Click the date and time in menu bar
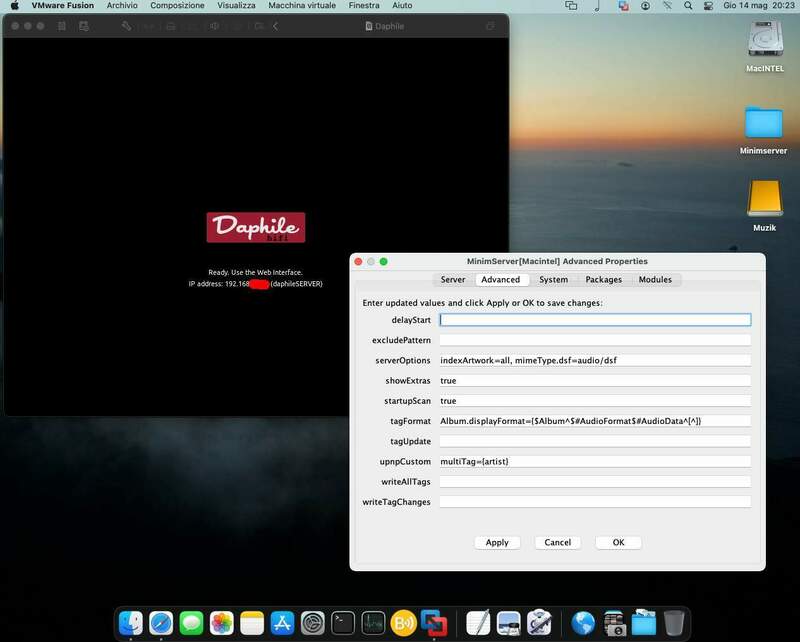Viewport: 800px width, 642px height. (x=759, y=6)
